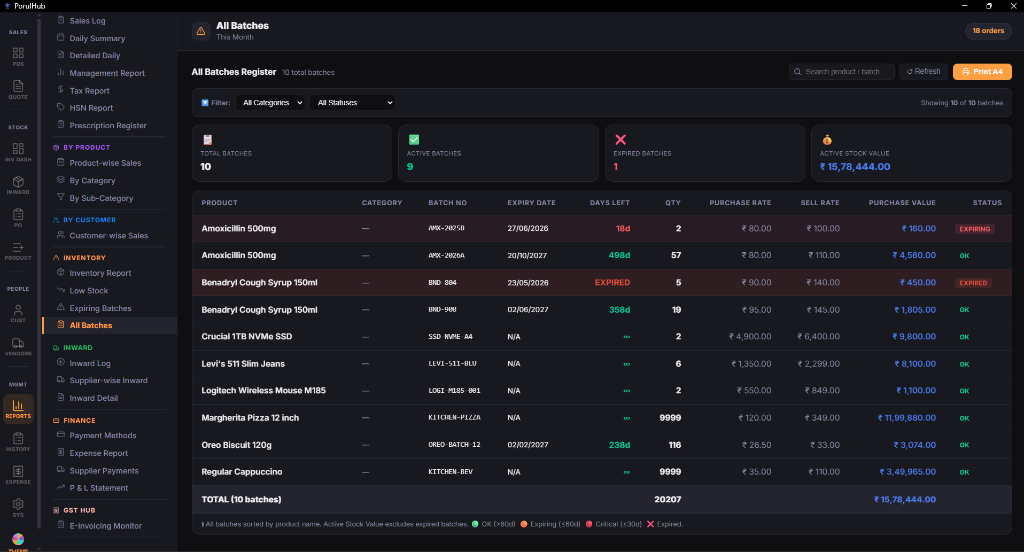Open Sales Log report
This screenshot has height=552, width=1024.
88,21
